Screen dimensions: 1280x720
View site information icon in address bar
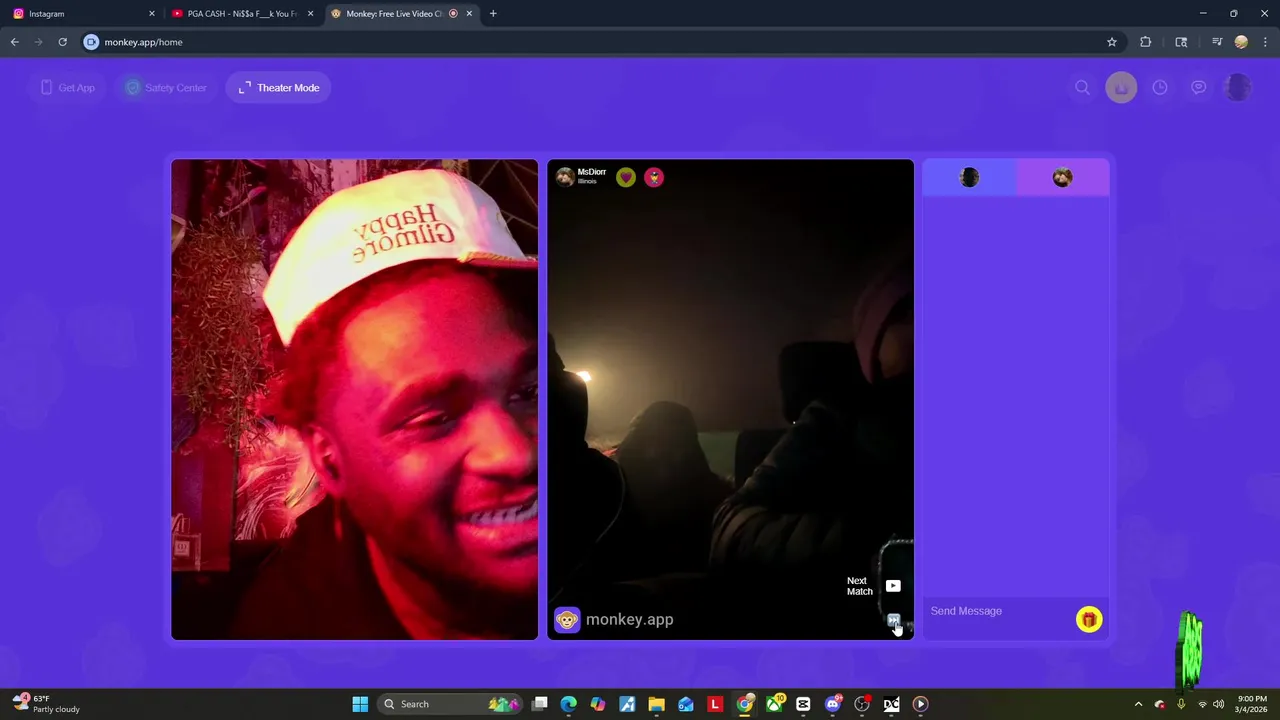92,42
